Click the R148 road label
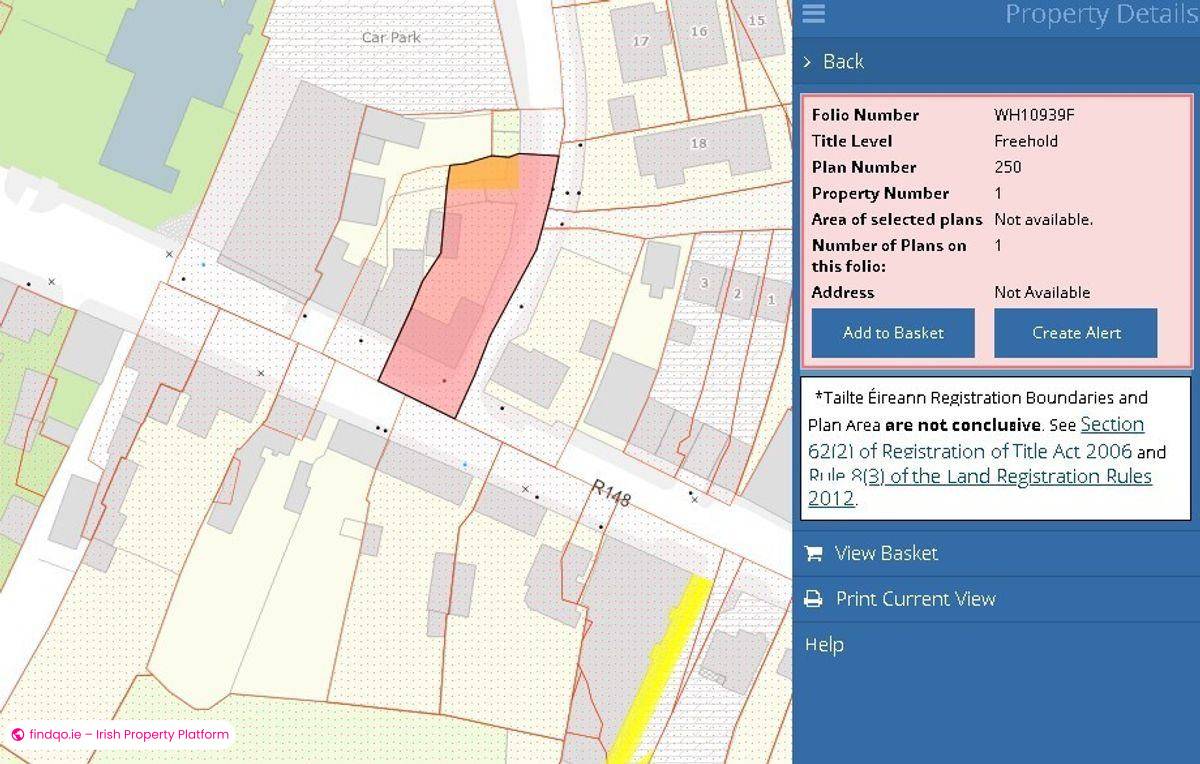 click(x=611, y=493)
